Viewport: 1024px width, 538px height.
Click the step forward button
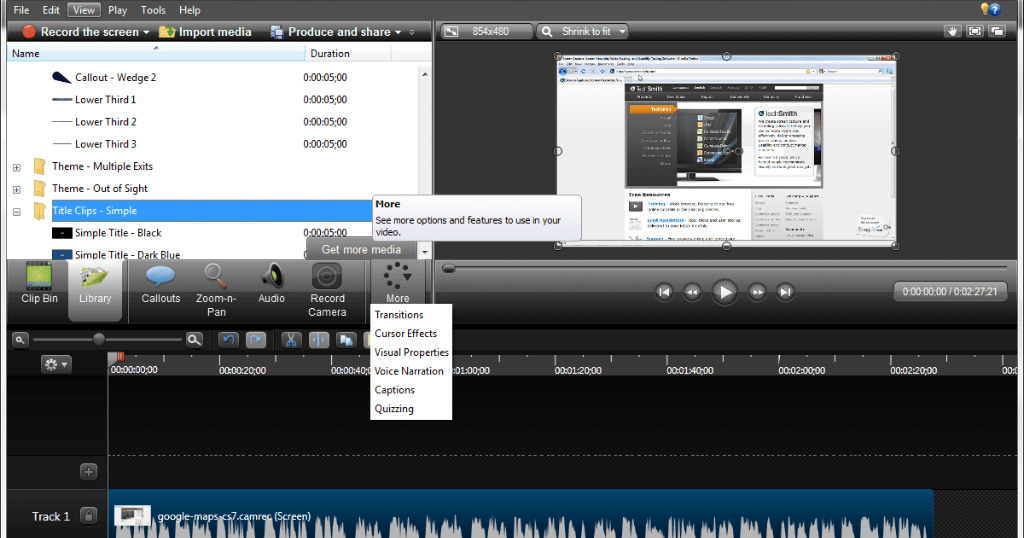click(757, 292)
